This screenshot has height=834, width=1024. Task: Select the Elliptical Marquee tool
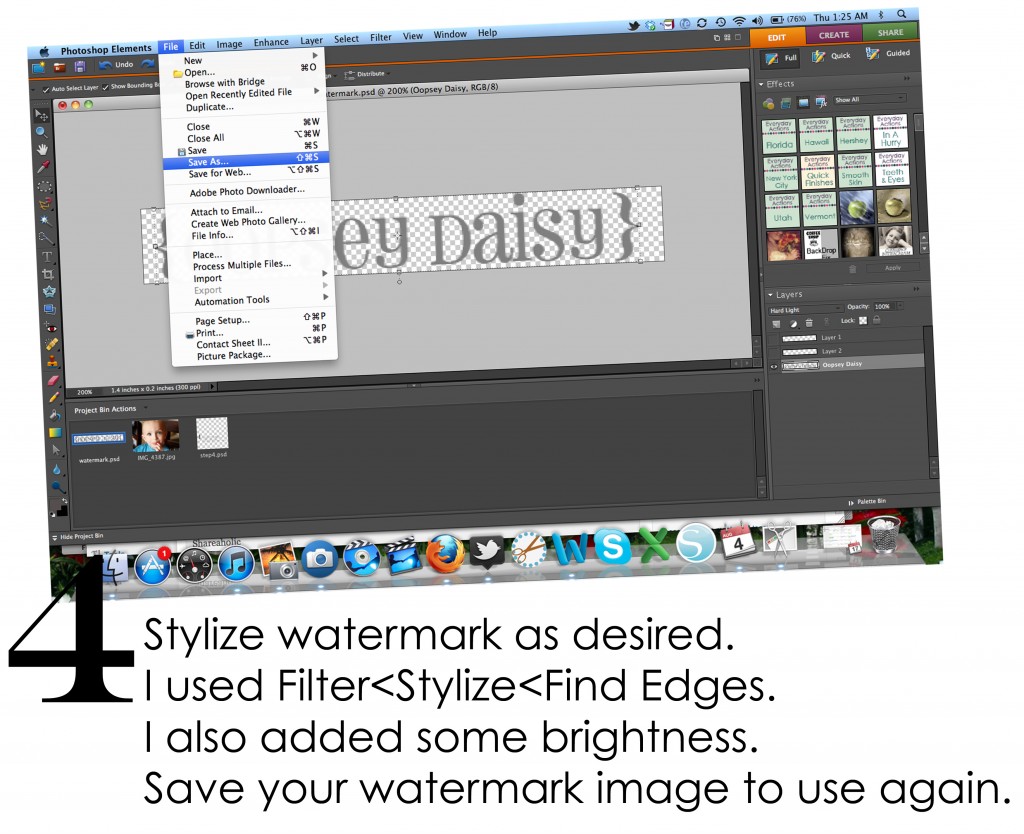click(x=44, y=186)
